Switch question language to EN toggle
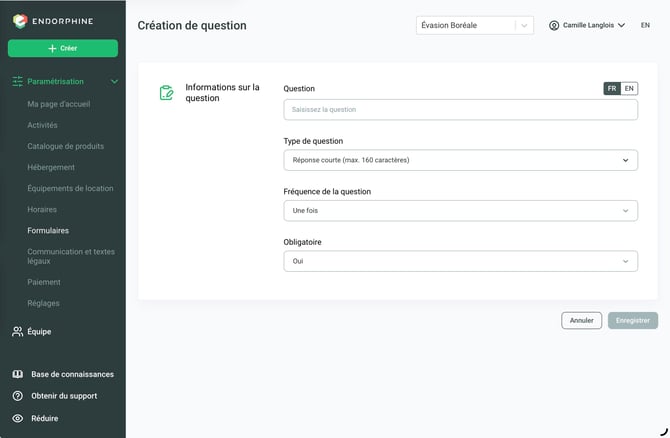The width and height of the screenshot is (670, 438). 629,88
